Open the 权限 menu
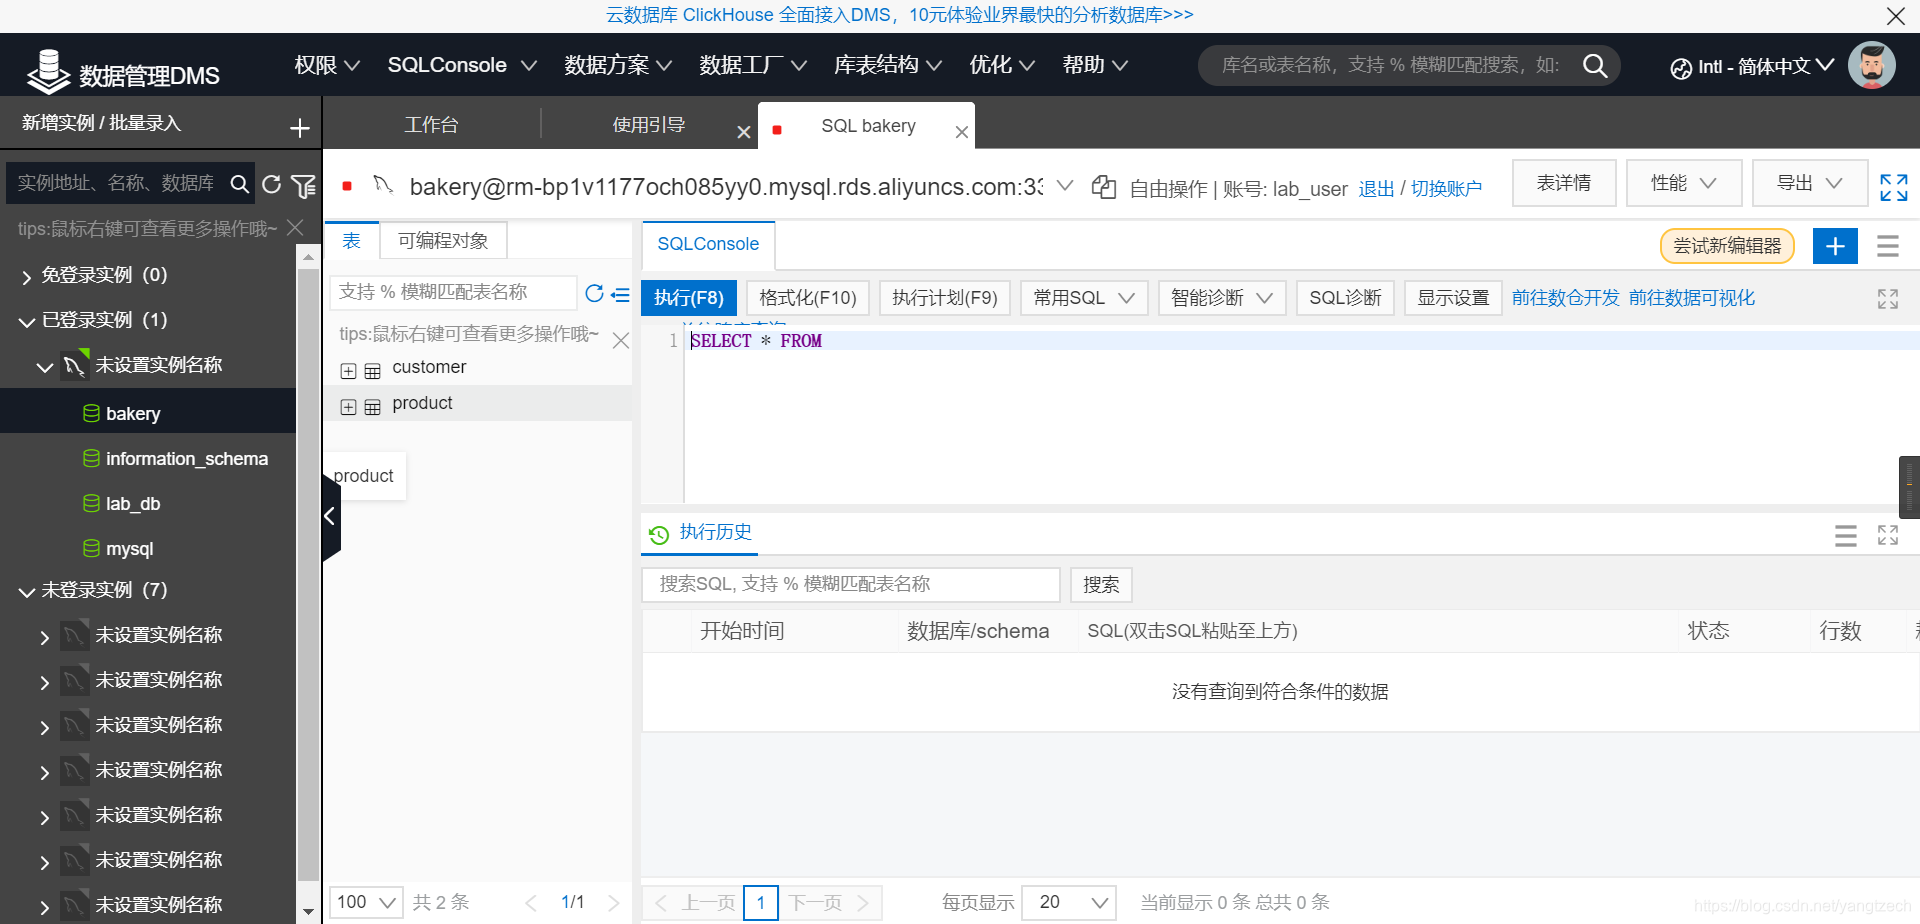 pyautogui.click(x=327, y=65)
